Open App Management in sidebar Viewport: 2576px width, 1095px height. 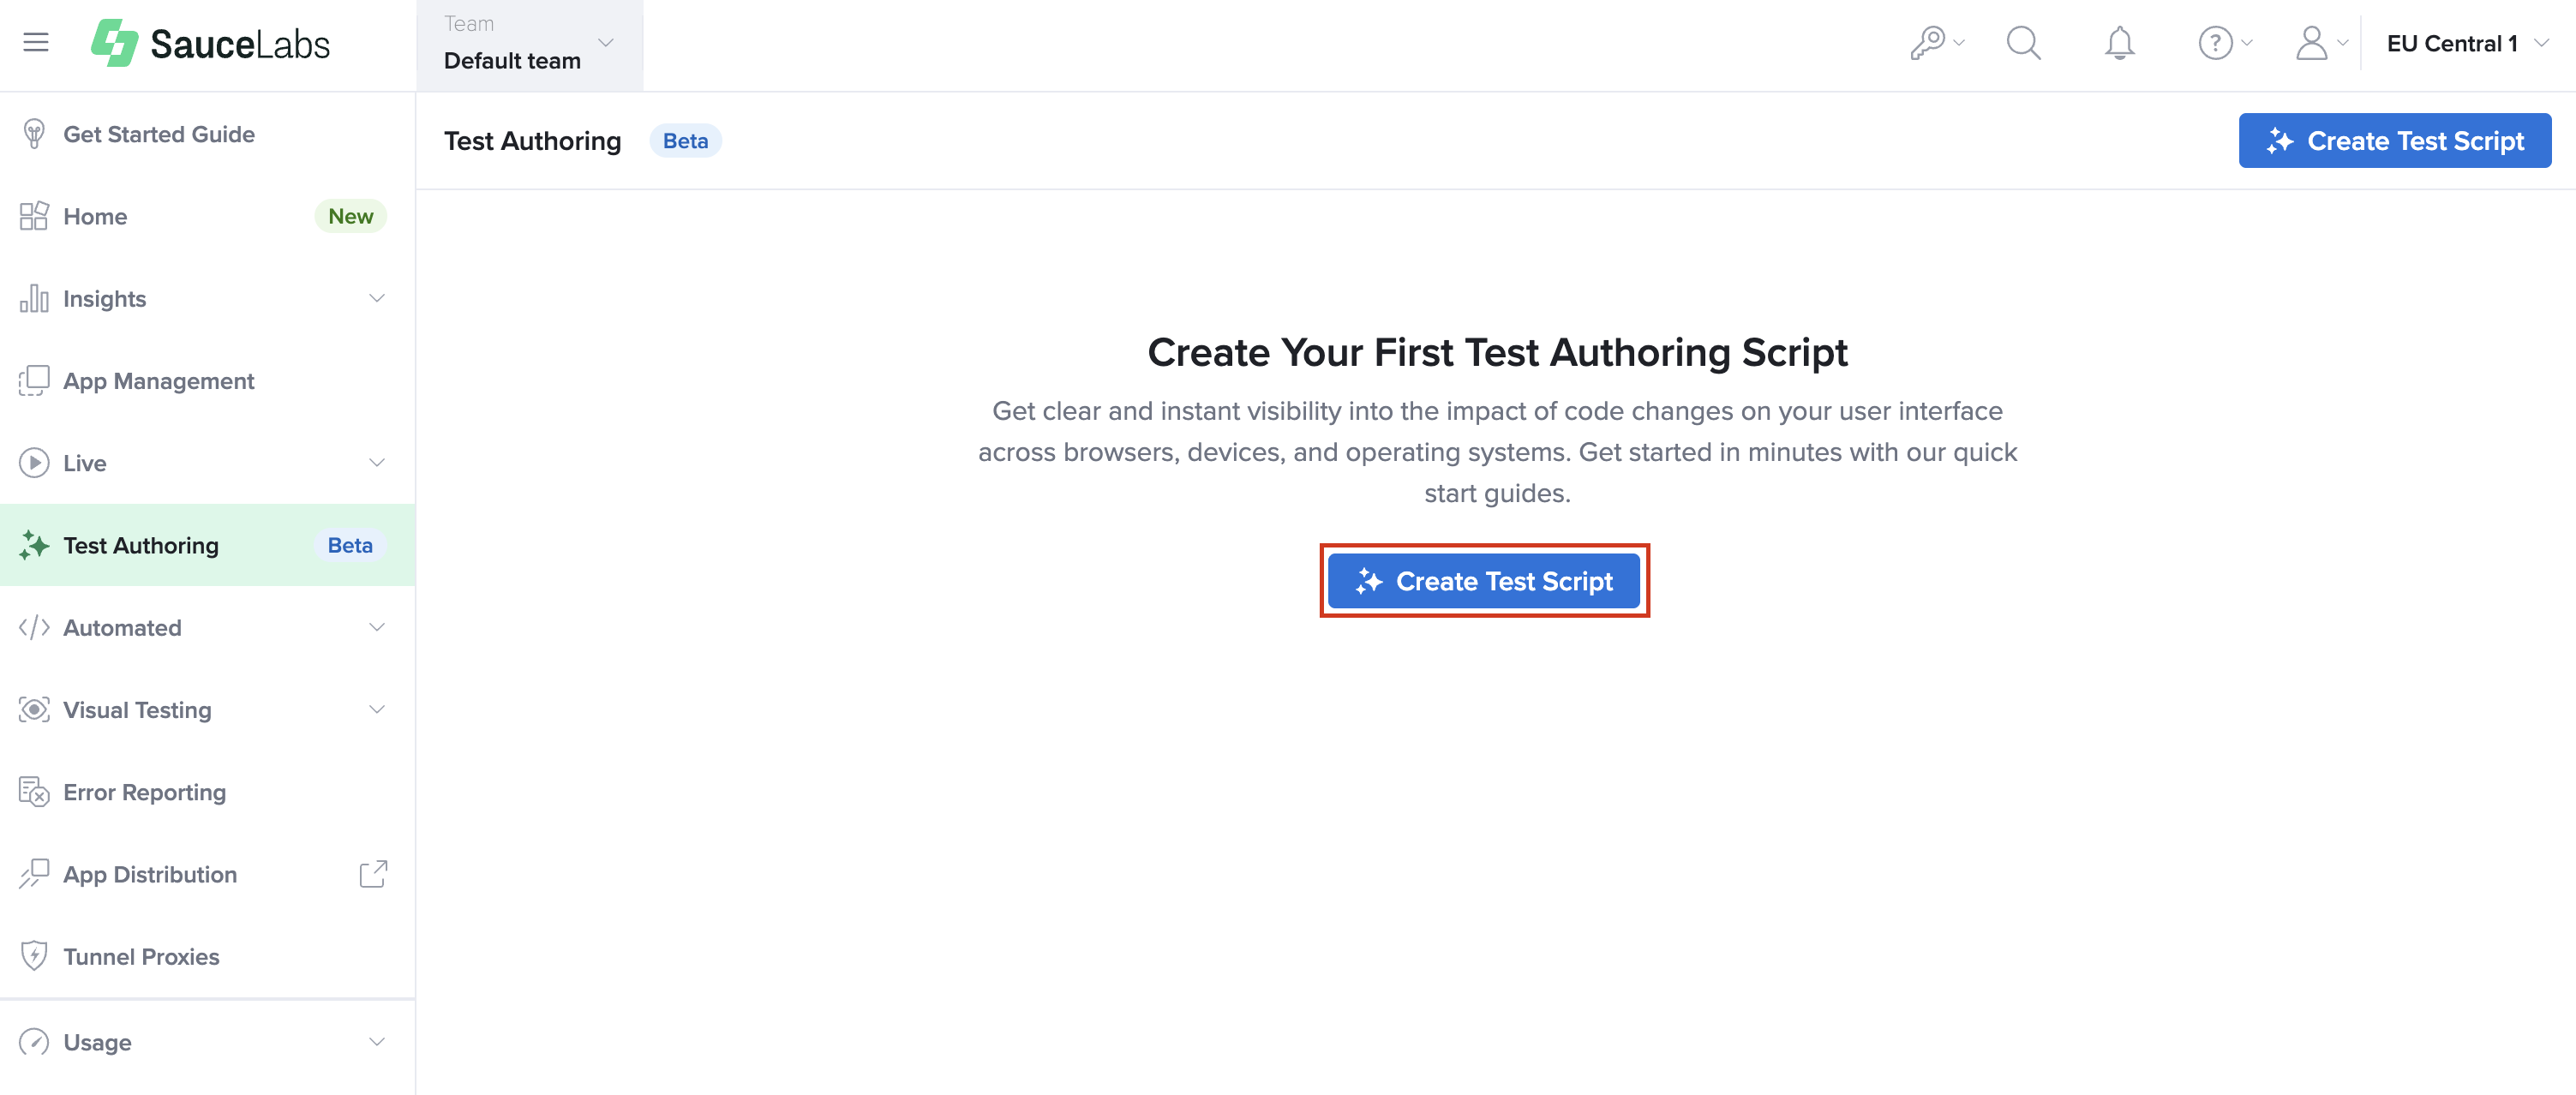[x=158, y=381]
